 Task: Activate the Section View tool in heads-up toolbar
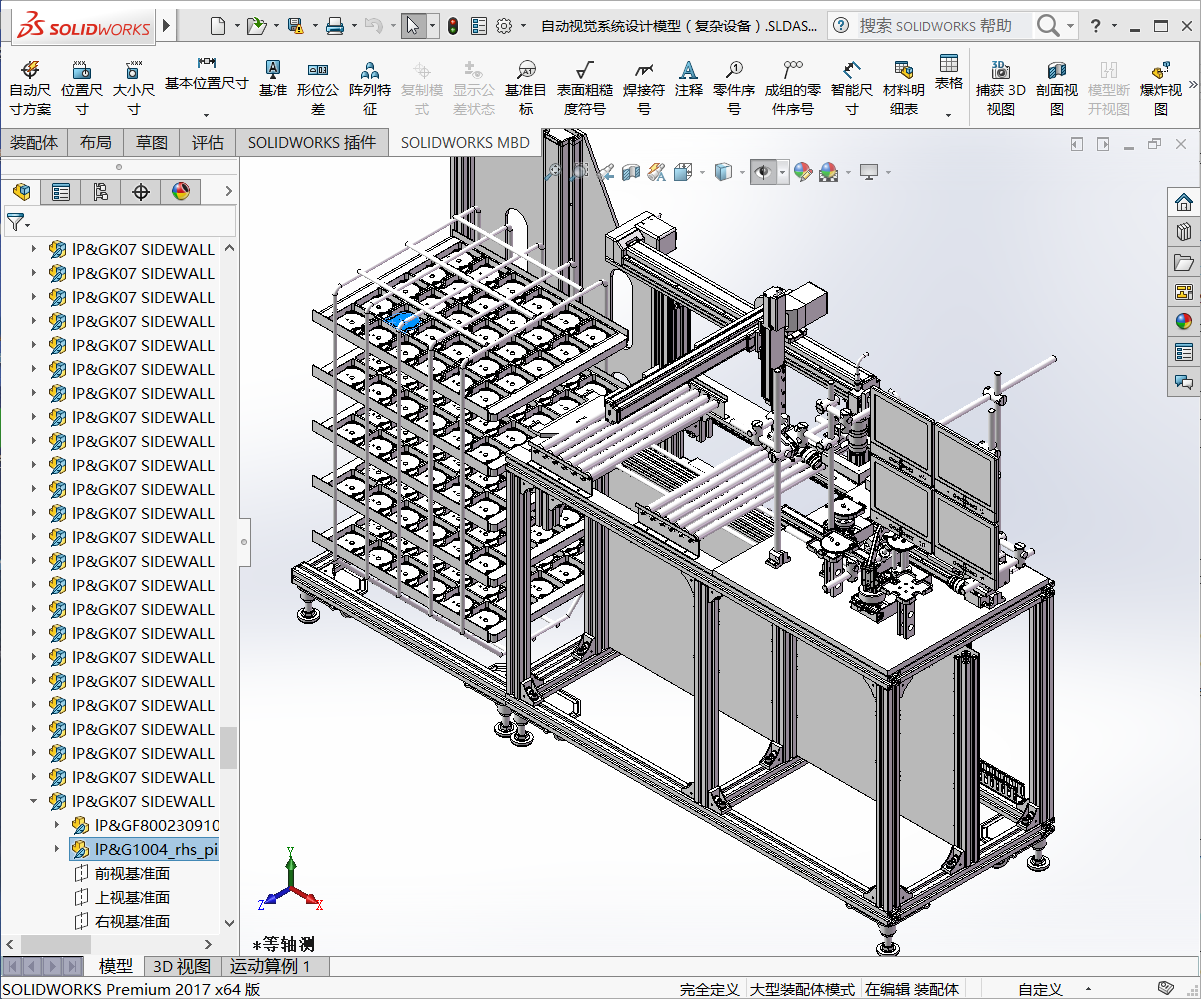(x=630, y=171)
